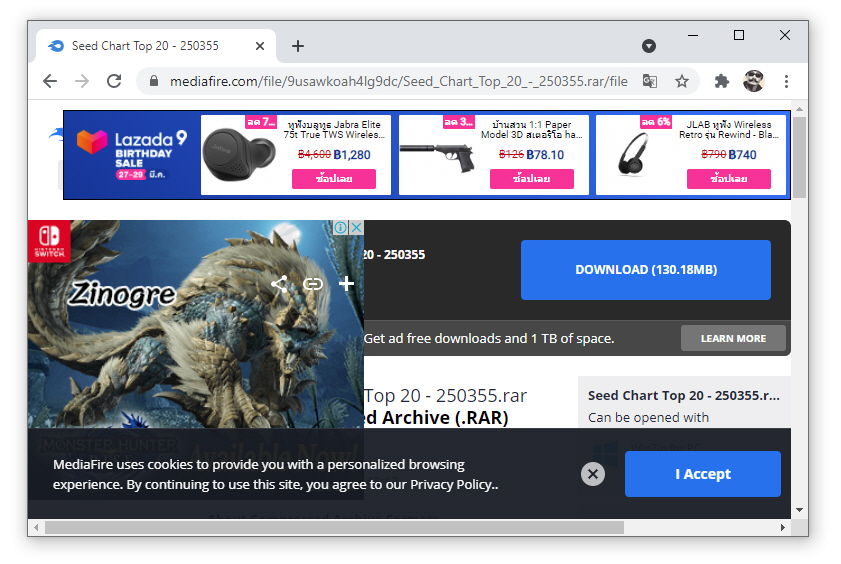The height and width of the screenshot is (564, 841).
Task: Click the share icon
Action: point(279,284)
